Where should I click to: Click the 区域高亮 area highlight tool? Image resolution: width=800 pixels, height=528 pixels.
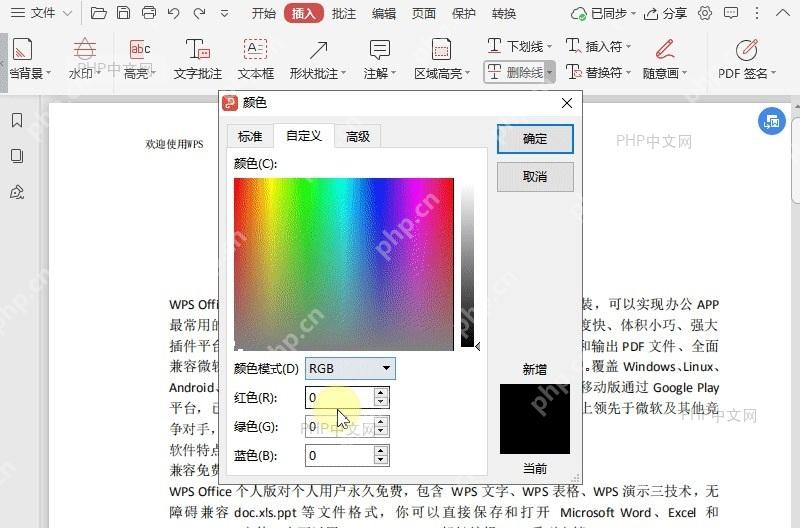click(441, 59)
